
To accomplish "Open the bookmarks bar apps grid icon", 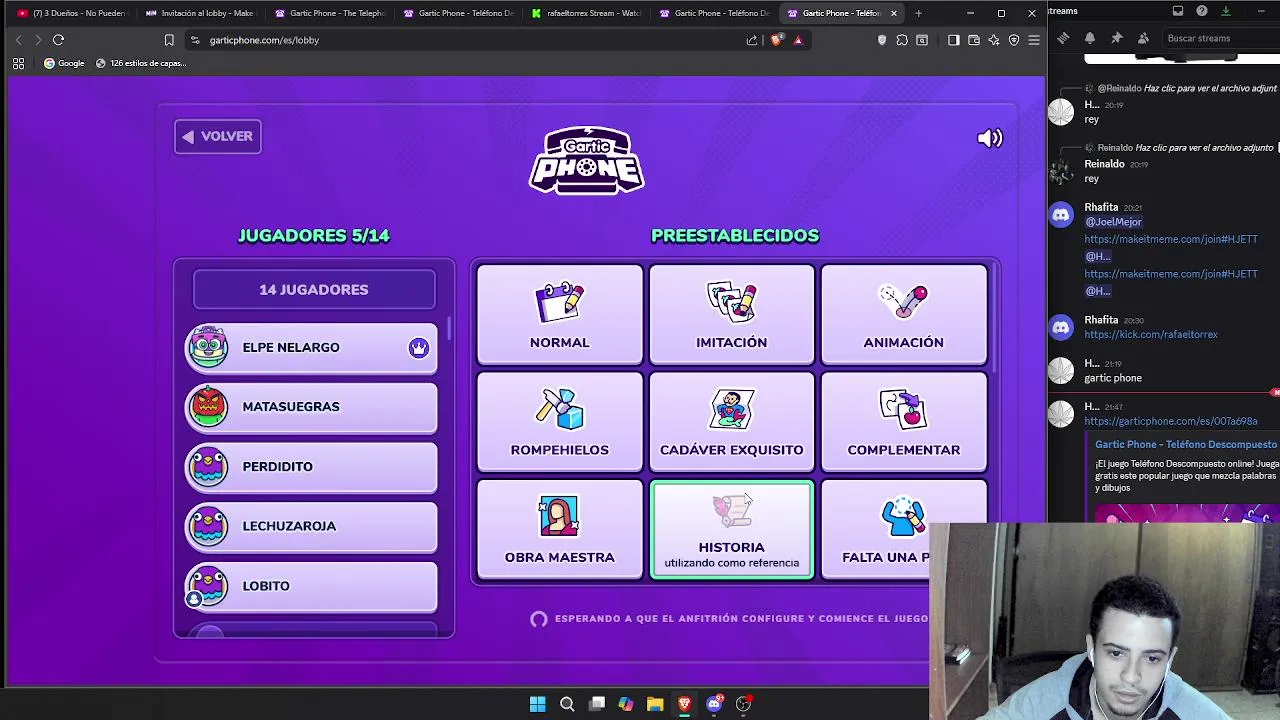I will 18,63.
